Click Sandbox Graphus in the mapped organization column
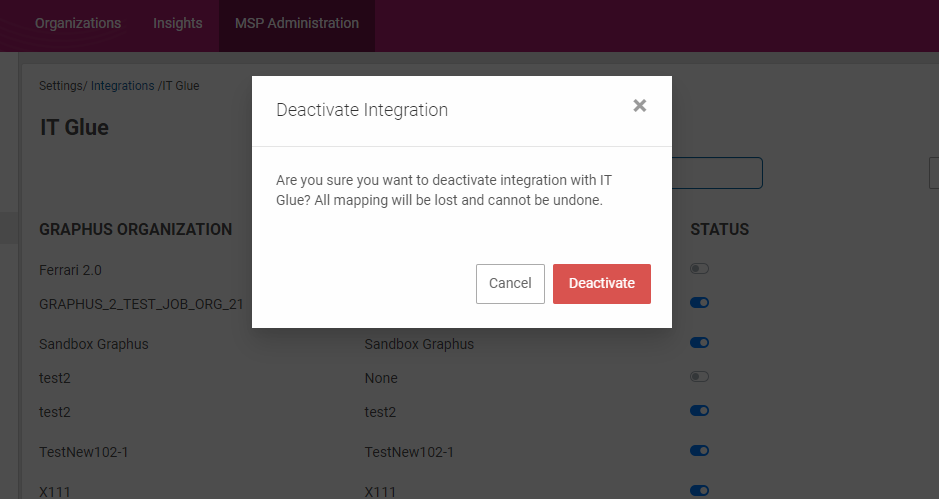This screenshot has width=939, height=499. (419, 344)
